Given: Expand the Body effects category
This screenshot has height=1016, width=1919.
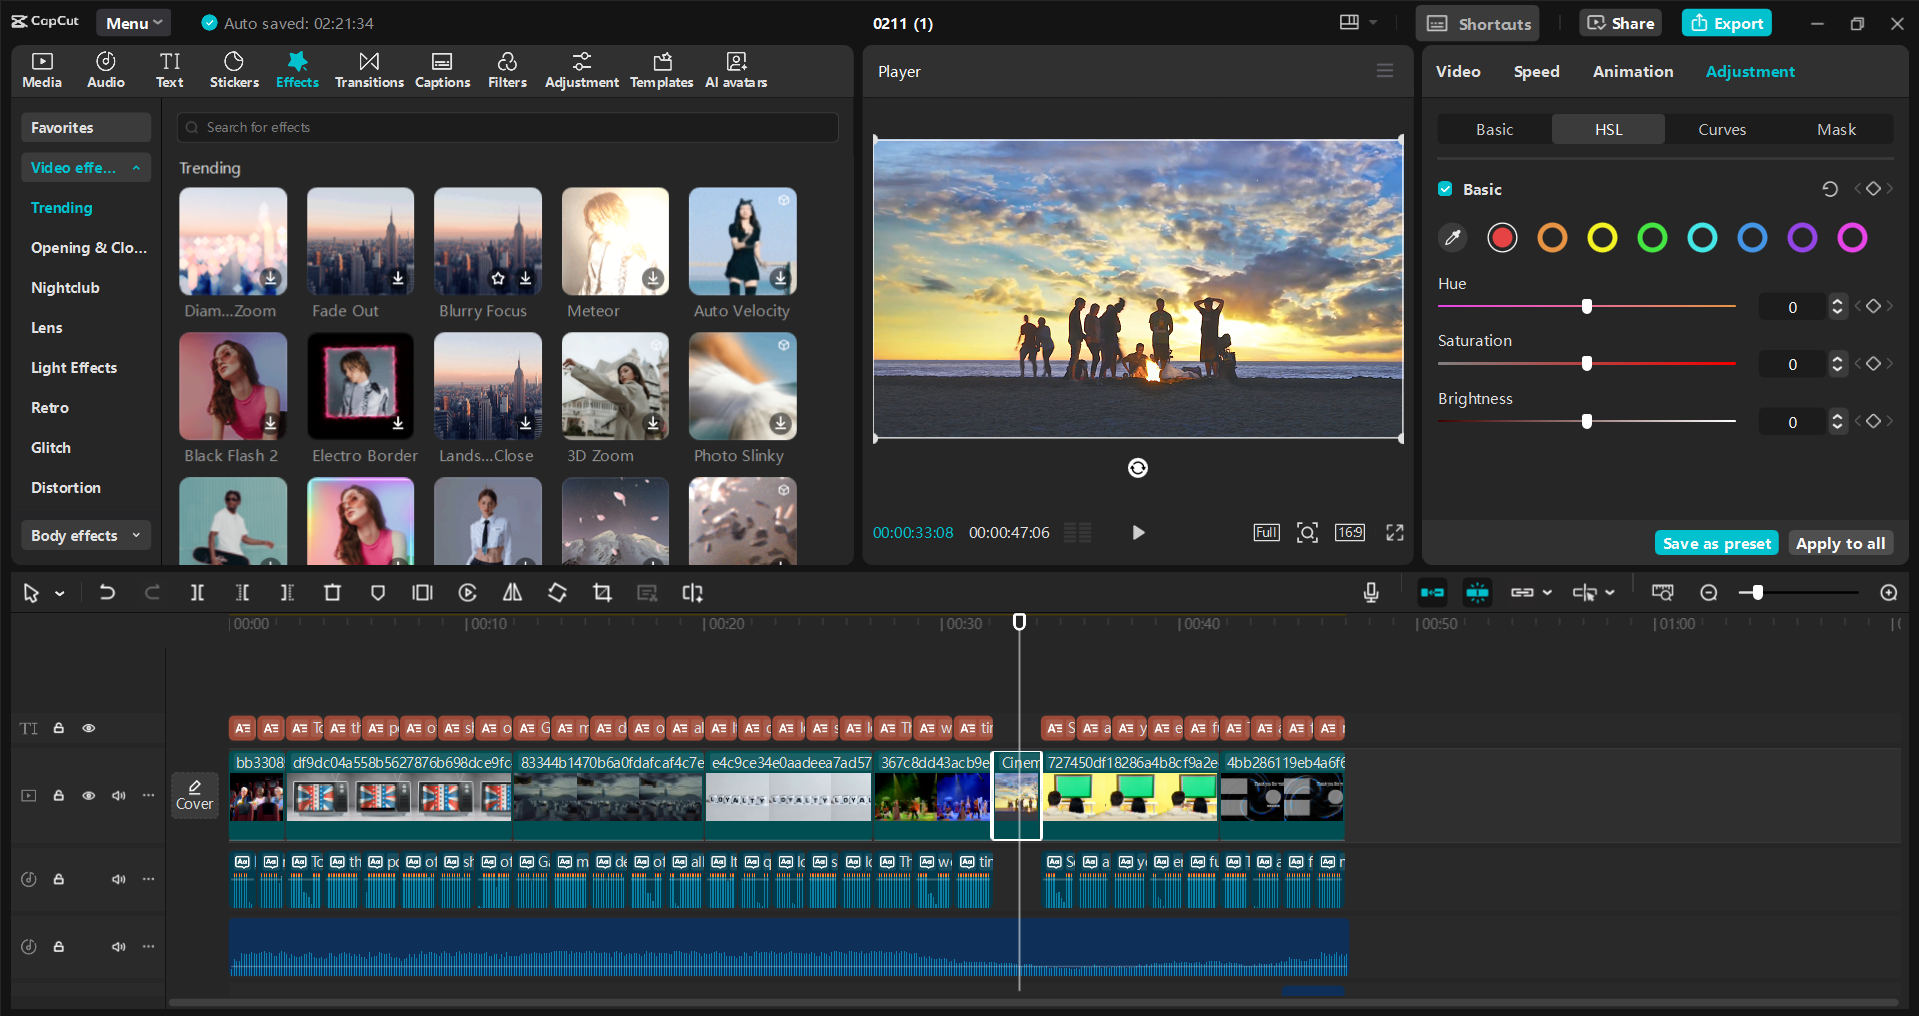Looking at the screenshot, I should point(85,536).
